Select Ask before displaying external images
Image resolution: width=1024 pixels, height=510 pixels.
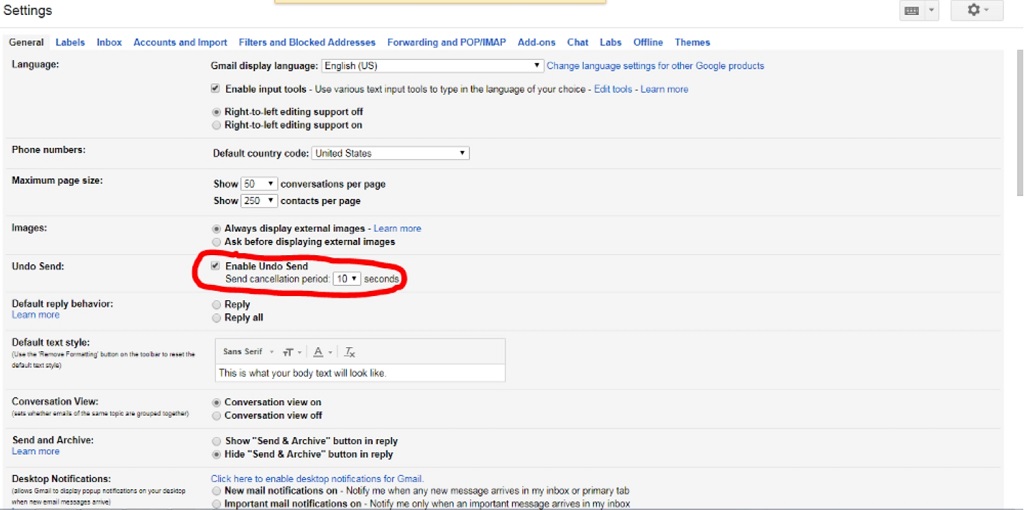(217, 242)
